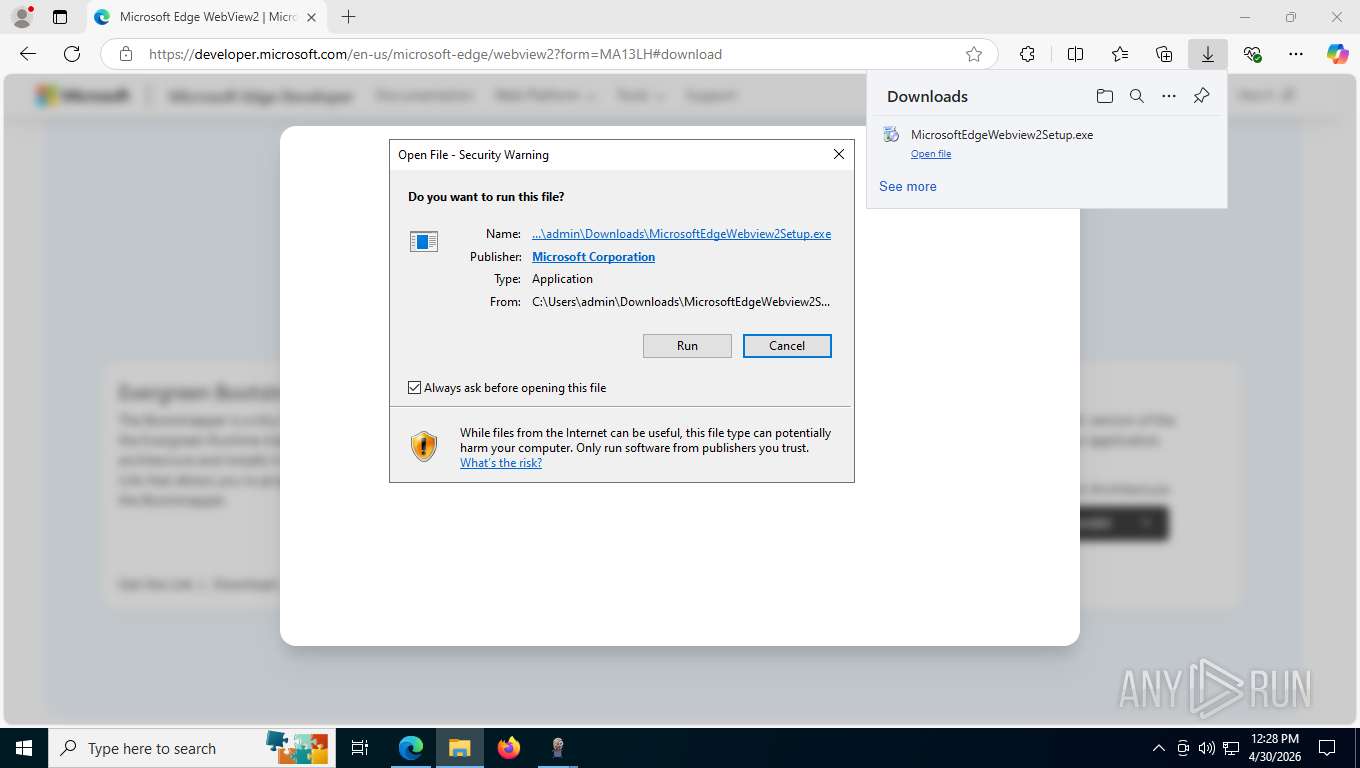The width and height of the screenshot is (1360, 768).
Task: Click the Cancel button
Action: [787, 346]
